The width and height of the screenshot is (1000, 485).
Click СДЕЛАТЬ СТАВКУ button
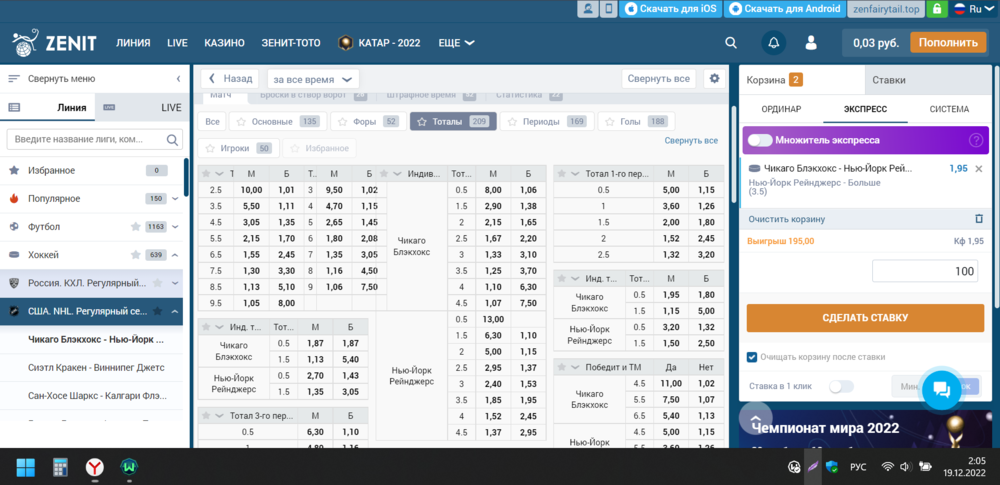pyautogui.click(x=865, y=318)
